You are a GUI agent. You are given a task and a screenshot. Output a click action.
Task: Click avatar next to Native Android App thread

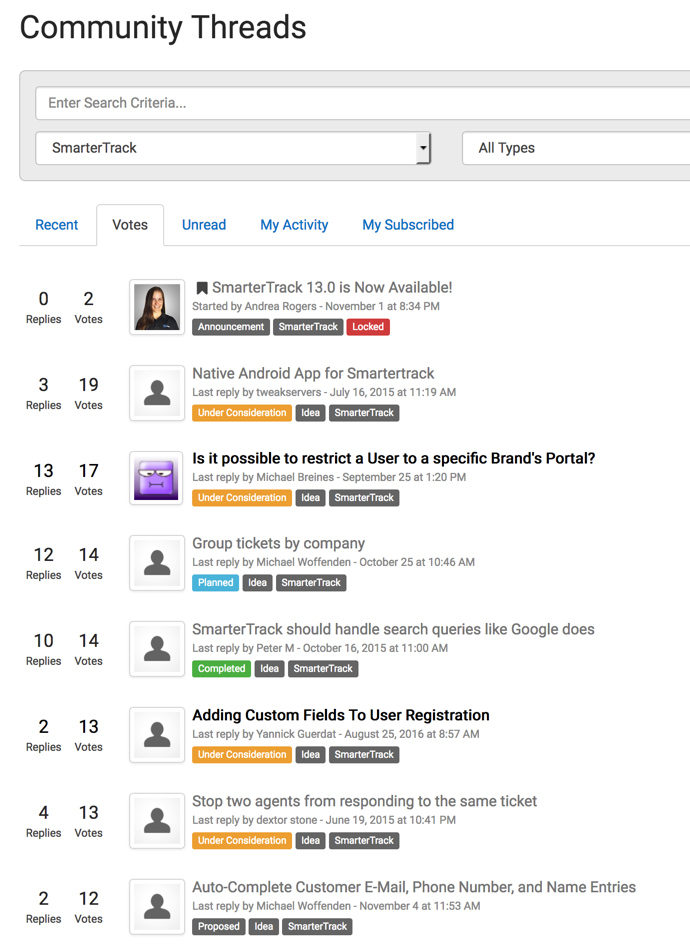pos(157,392)
